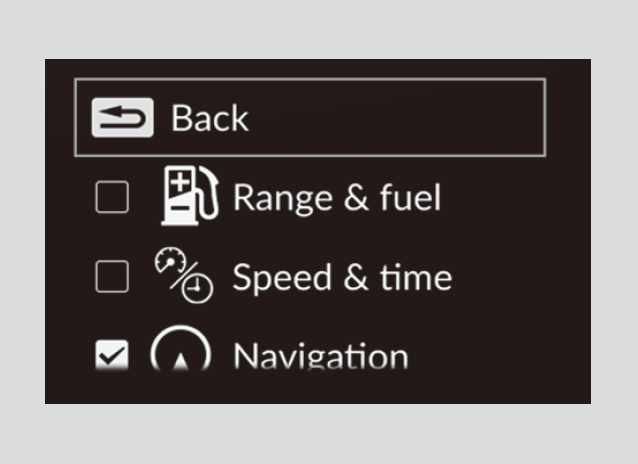Click the Back arrow icon
This screenshot has height=464, width=638.
tap(122, 118)
